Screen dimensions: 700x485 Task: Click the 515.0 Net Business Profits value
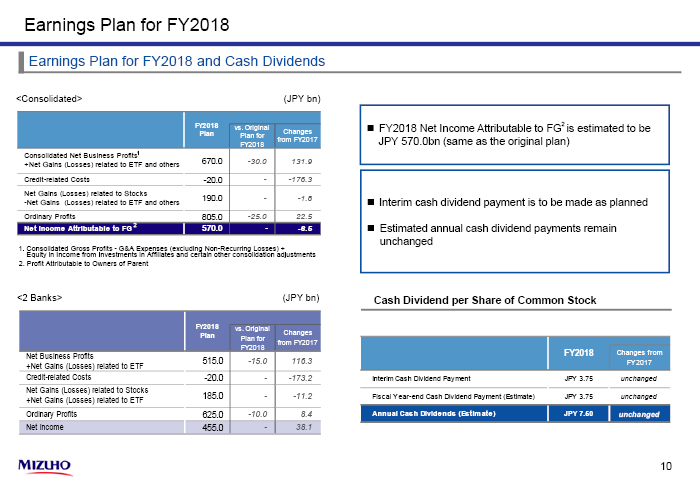coord(210,360)
